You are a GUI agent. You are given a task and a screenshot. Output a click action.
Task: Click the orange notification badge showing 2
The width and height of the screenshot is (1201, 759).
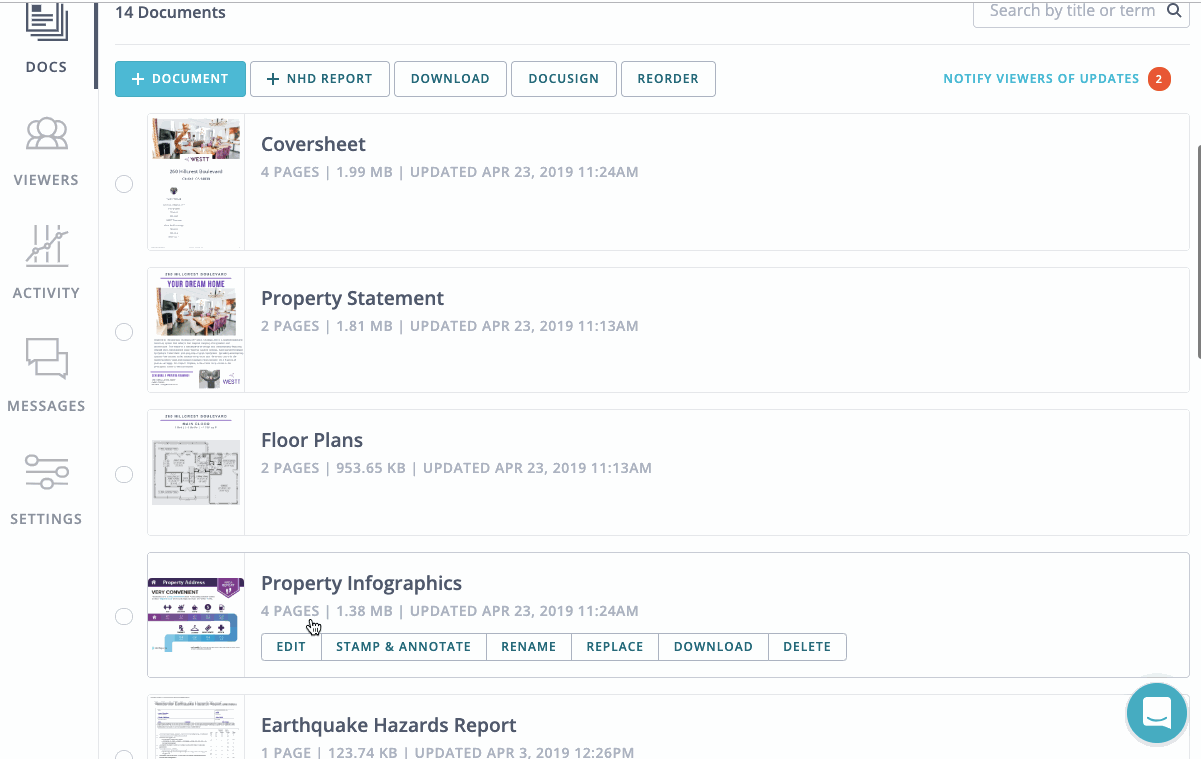pos(1159,79)
